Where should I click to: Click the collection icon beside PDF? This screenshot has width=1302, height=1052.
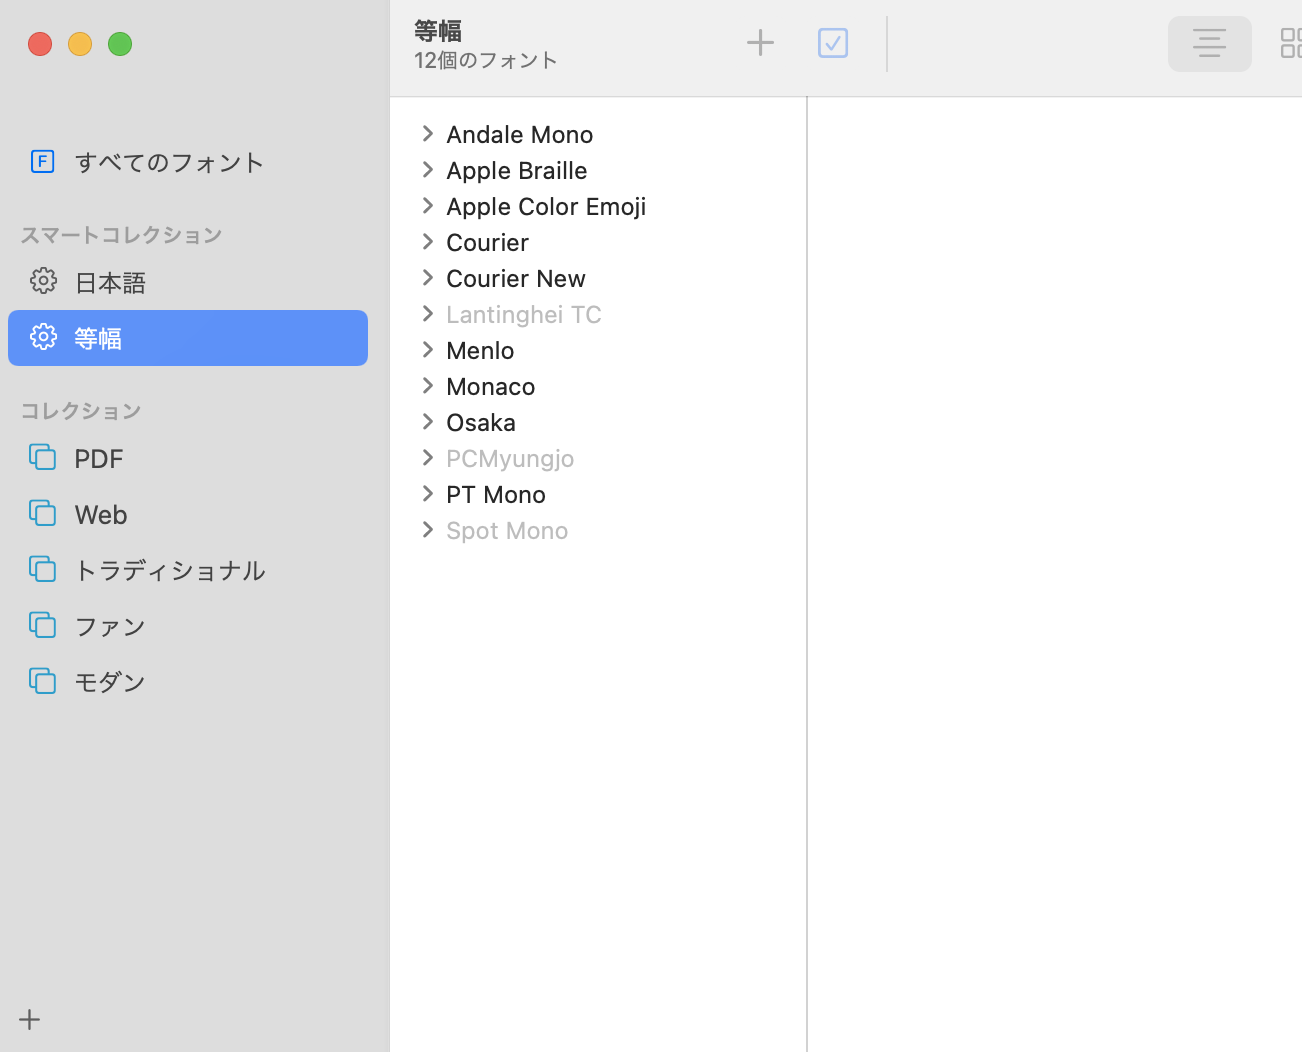[x=42, y=458]
